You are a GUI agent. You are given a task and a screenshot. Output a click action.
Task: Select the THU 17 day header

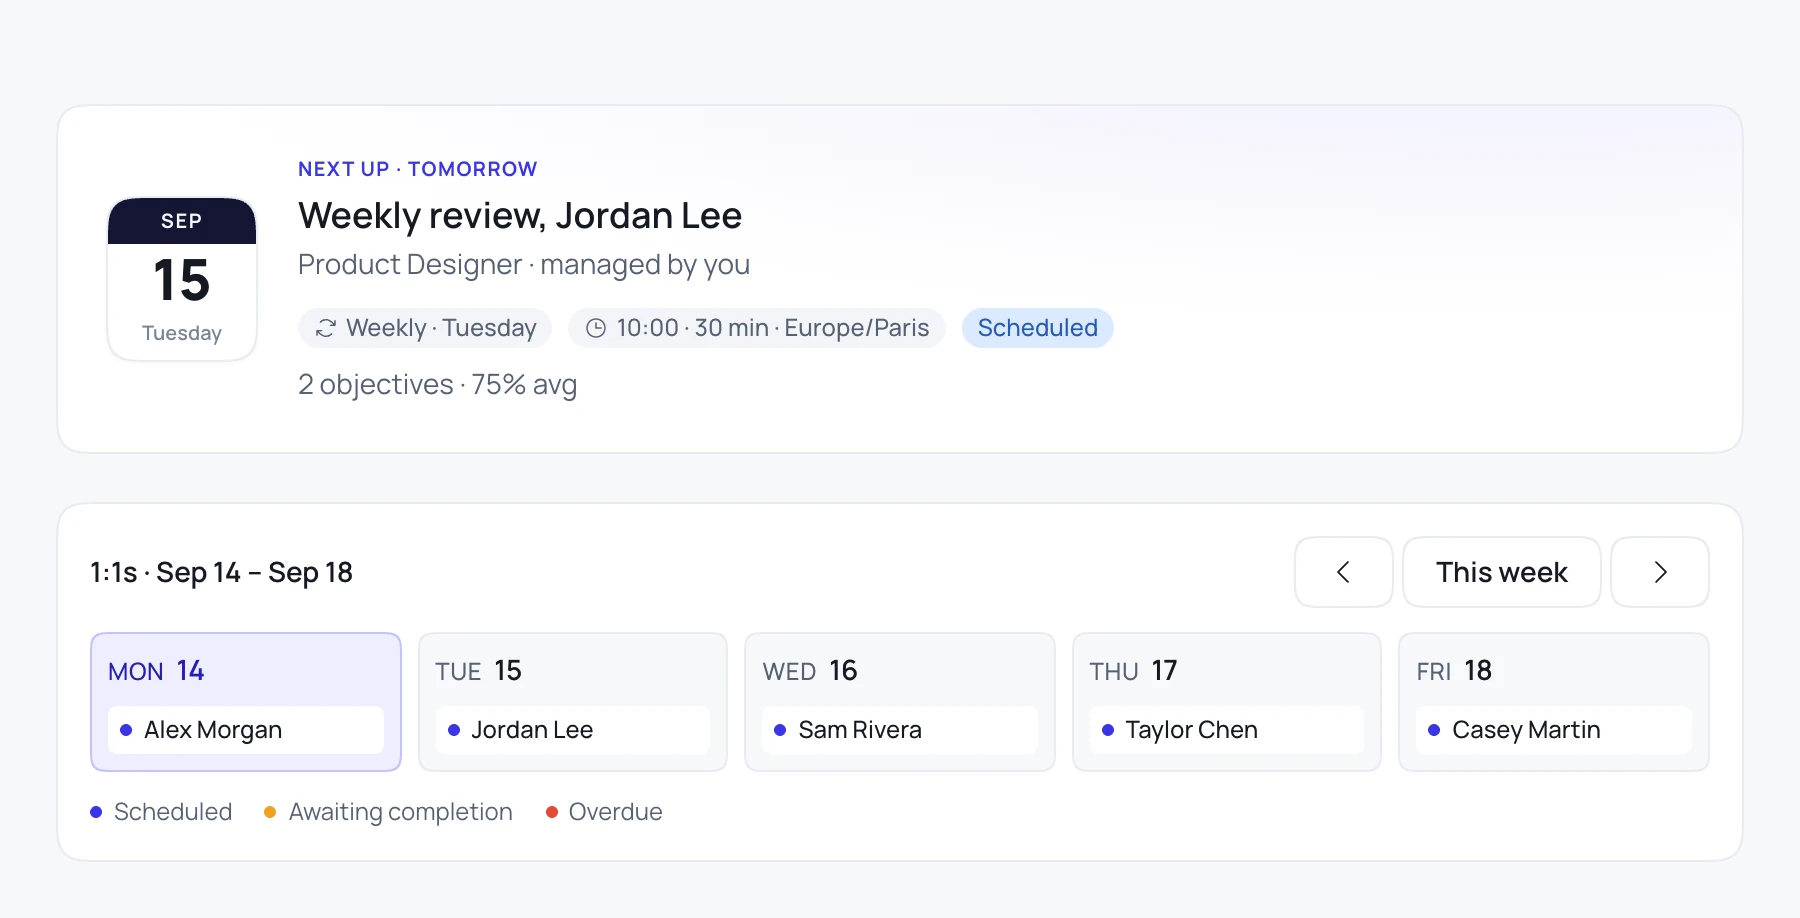coord(1133,671)
